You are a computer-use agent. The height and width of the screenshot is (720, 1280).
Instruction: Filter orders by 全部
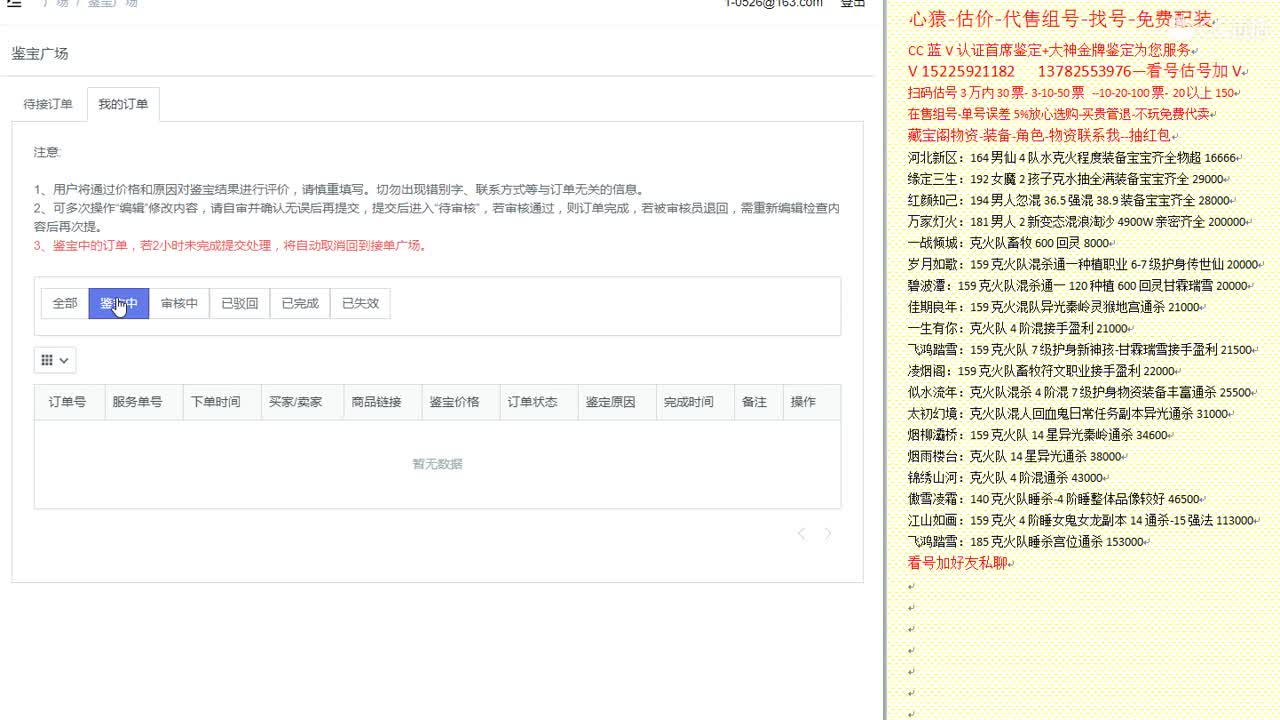[x=65, y=303]
